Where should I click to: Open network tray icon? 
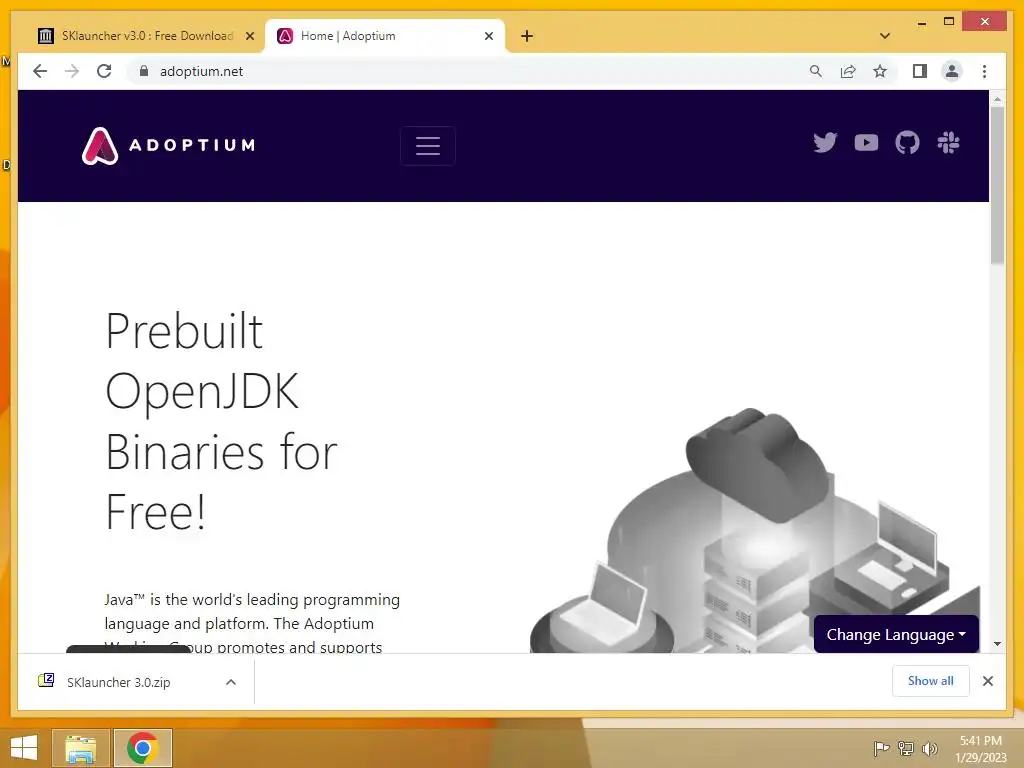[x=906, y=748]
